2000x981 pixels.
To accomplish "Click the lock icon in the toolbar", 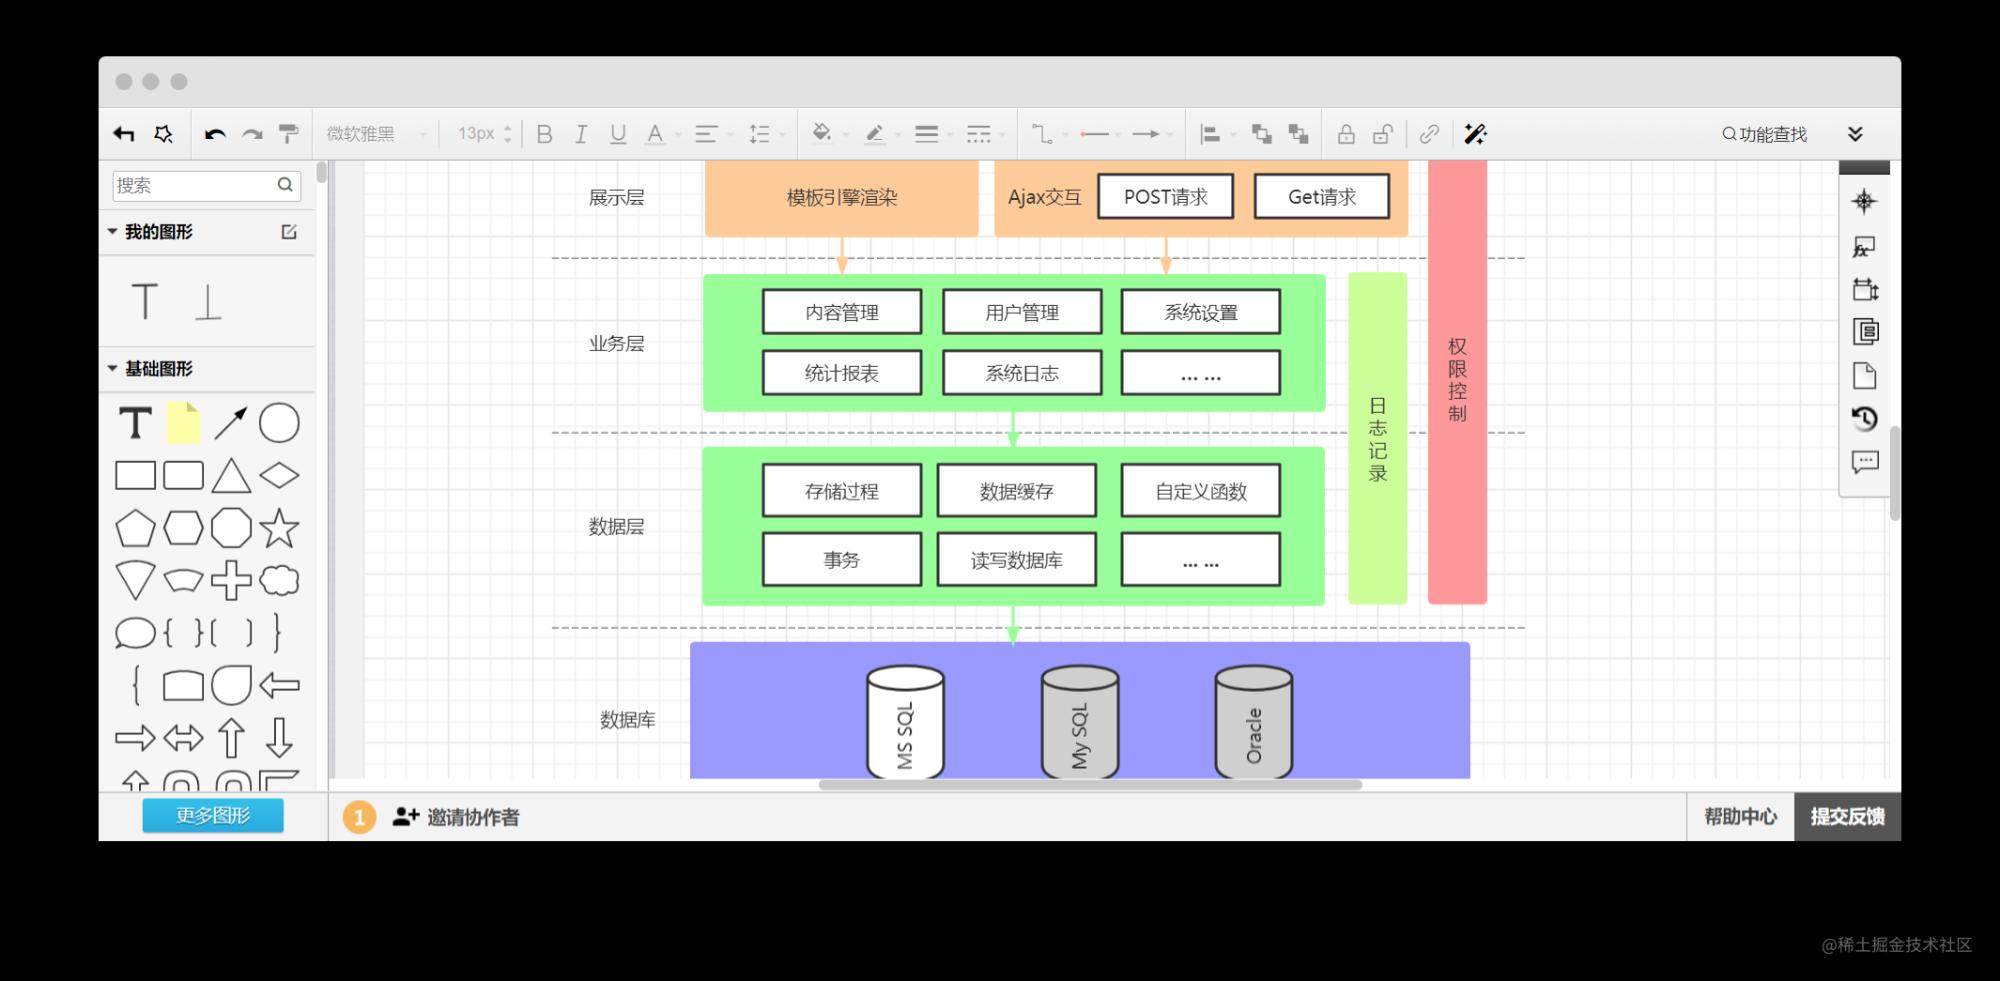I will coord(1347,134).
